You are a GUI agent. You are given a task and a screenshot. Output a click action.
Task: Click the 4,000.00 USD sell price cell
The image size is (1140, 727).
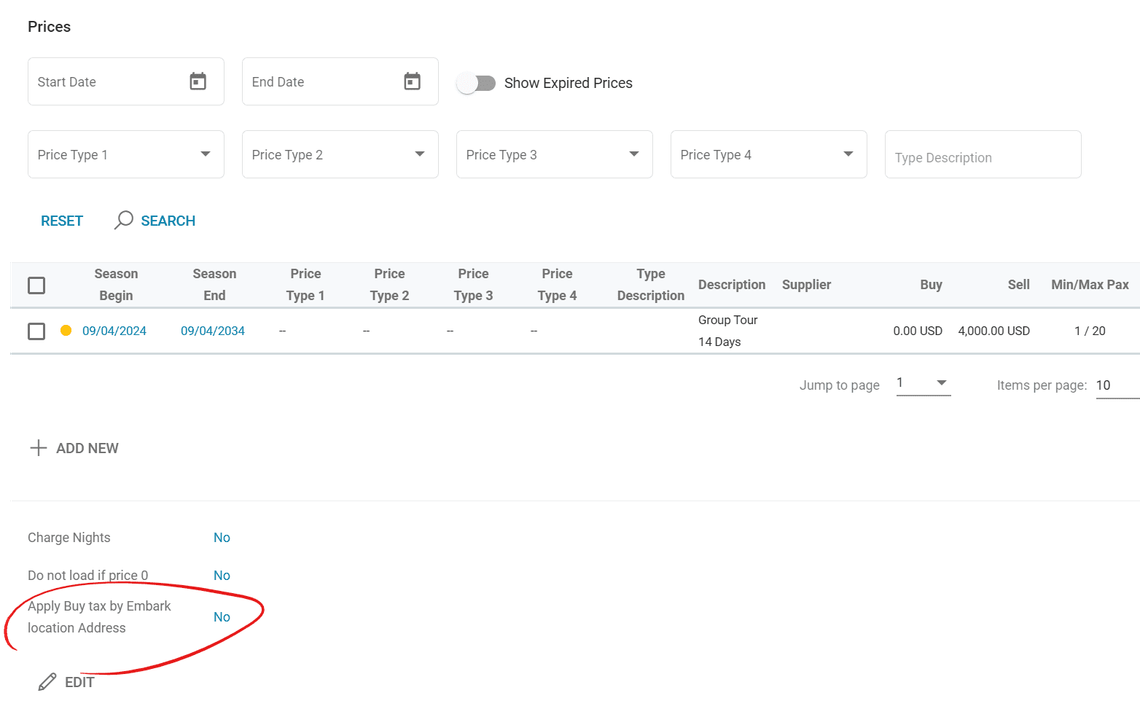994,331
